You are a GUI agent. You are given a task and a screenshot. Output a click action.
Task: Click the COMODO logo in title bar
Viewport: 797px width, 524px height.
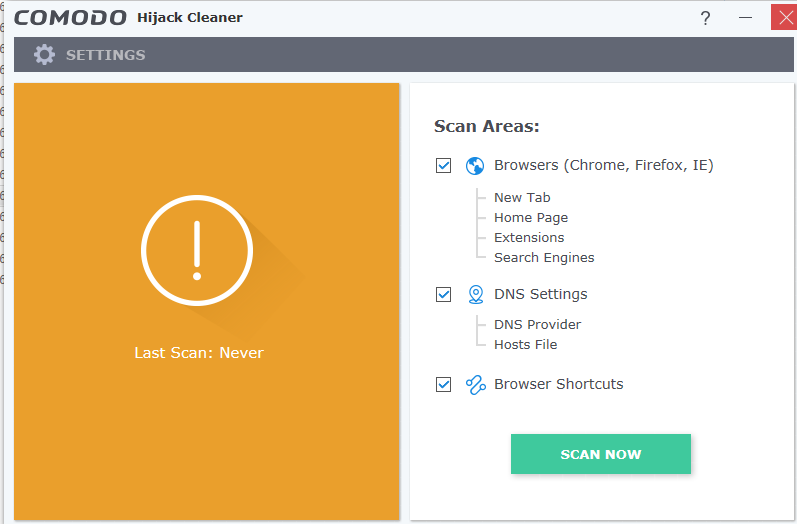[x=70, y=18]
